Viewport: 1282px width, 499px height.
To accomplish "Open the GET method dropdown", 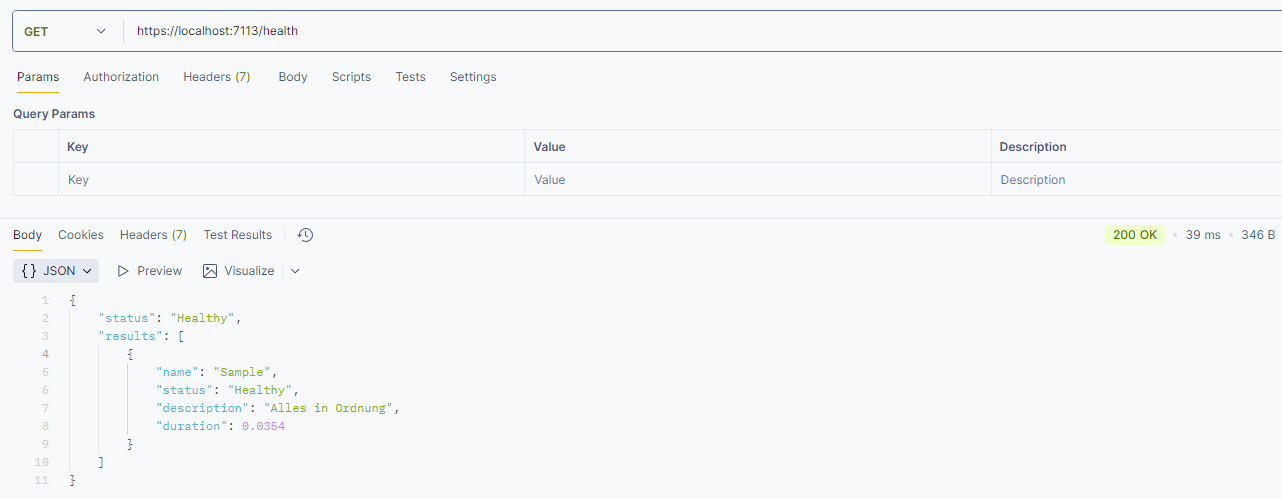I will point(66,31).
